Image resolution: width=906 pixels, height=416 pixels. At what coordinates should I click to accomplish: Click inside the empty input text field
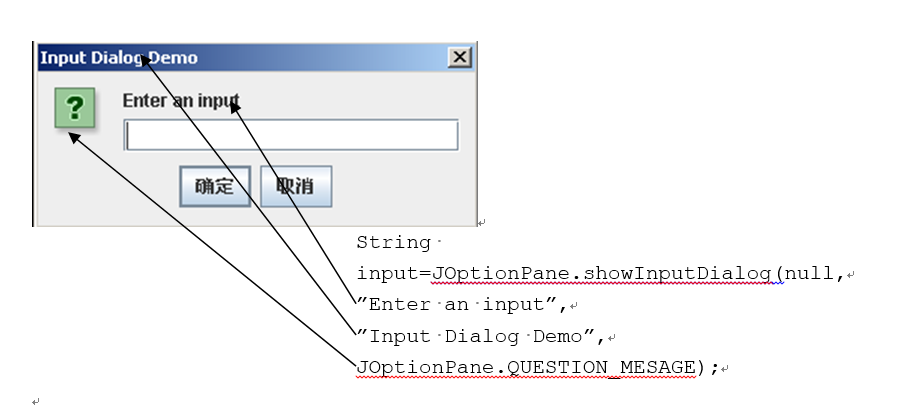(291, 135)
